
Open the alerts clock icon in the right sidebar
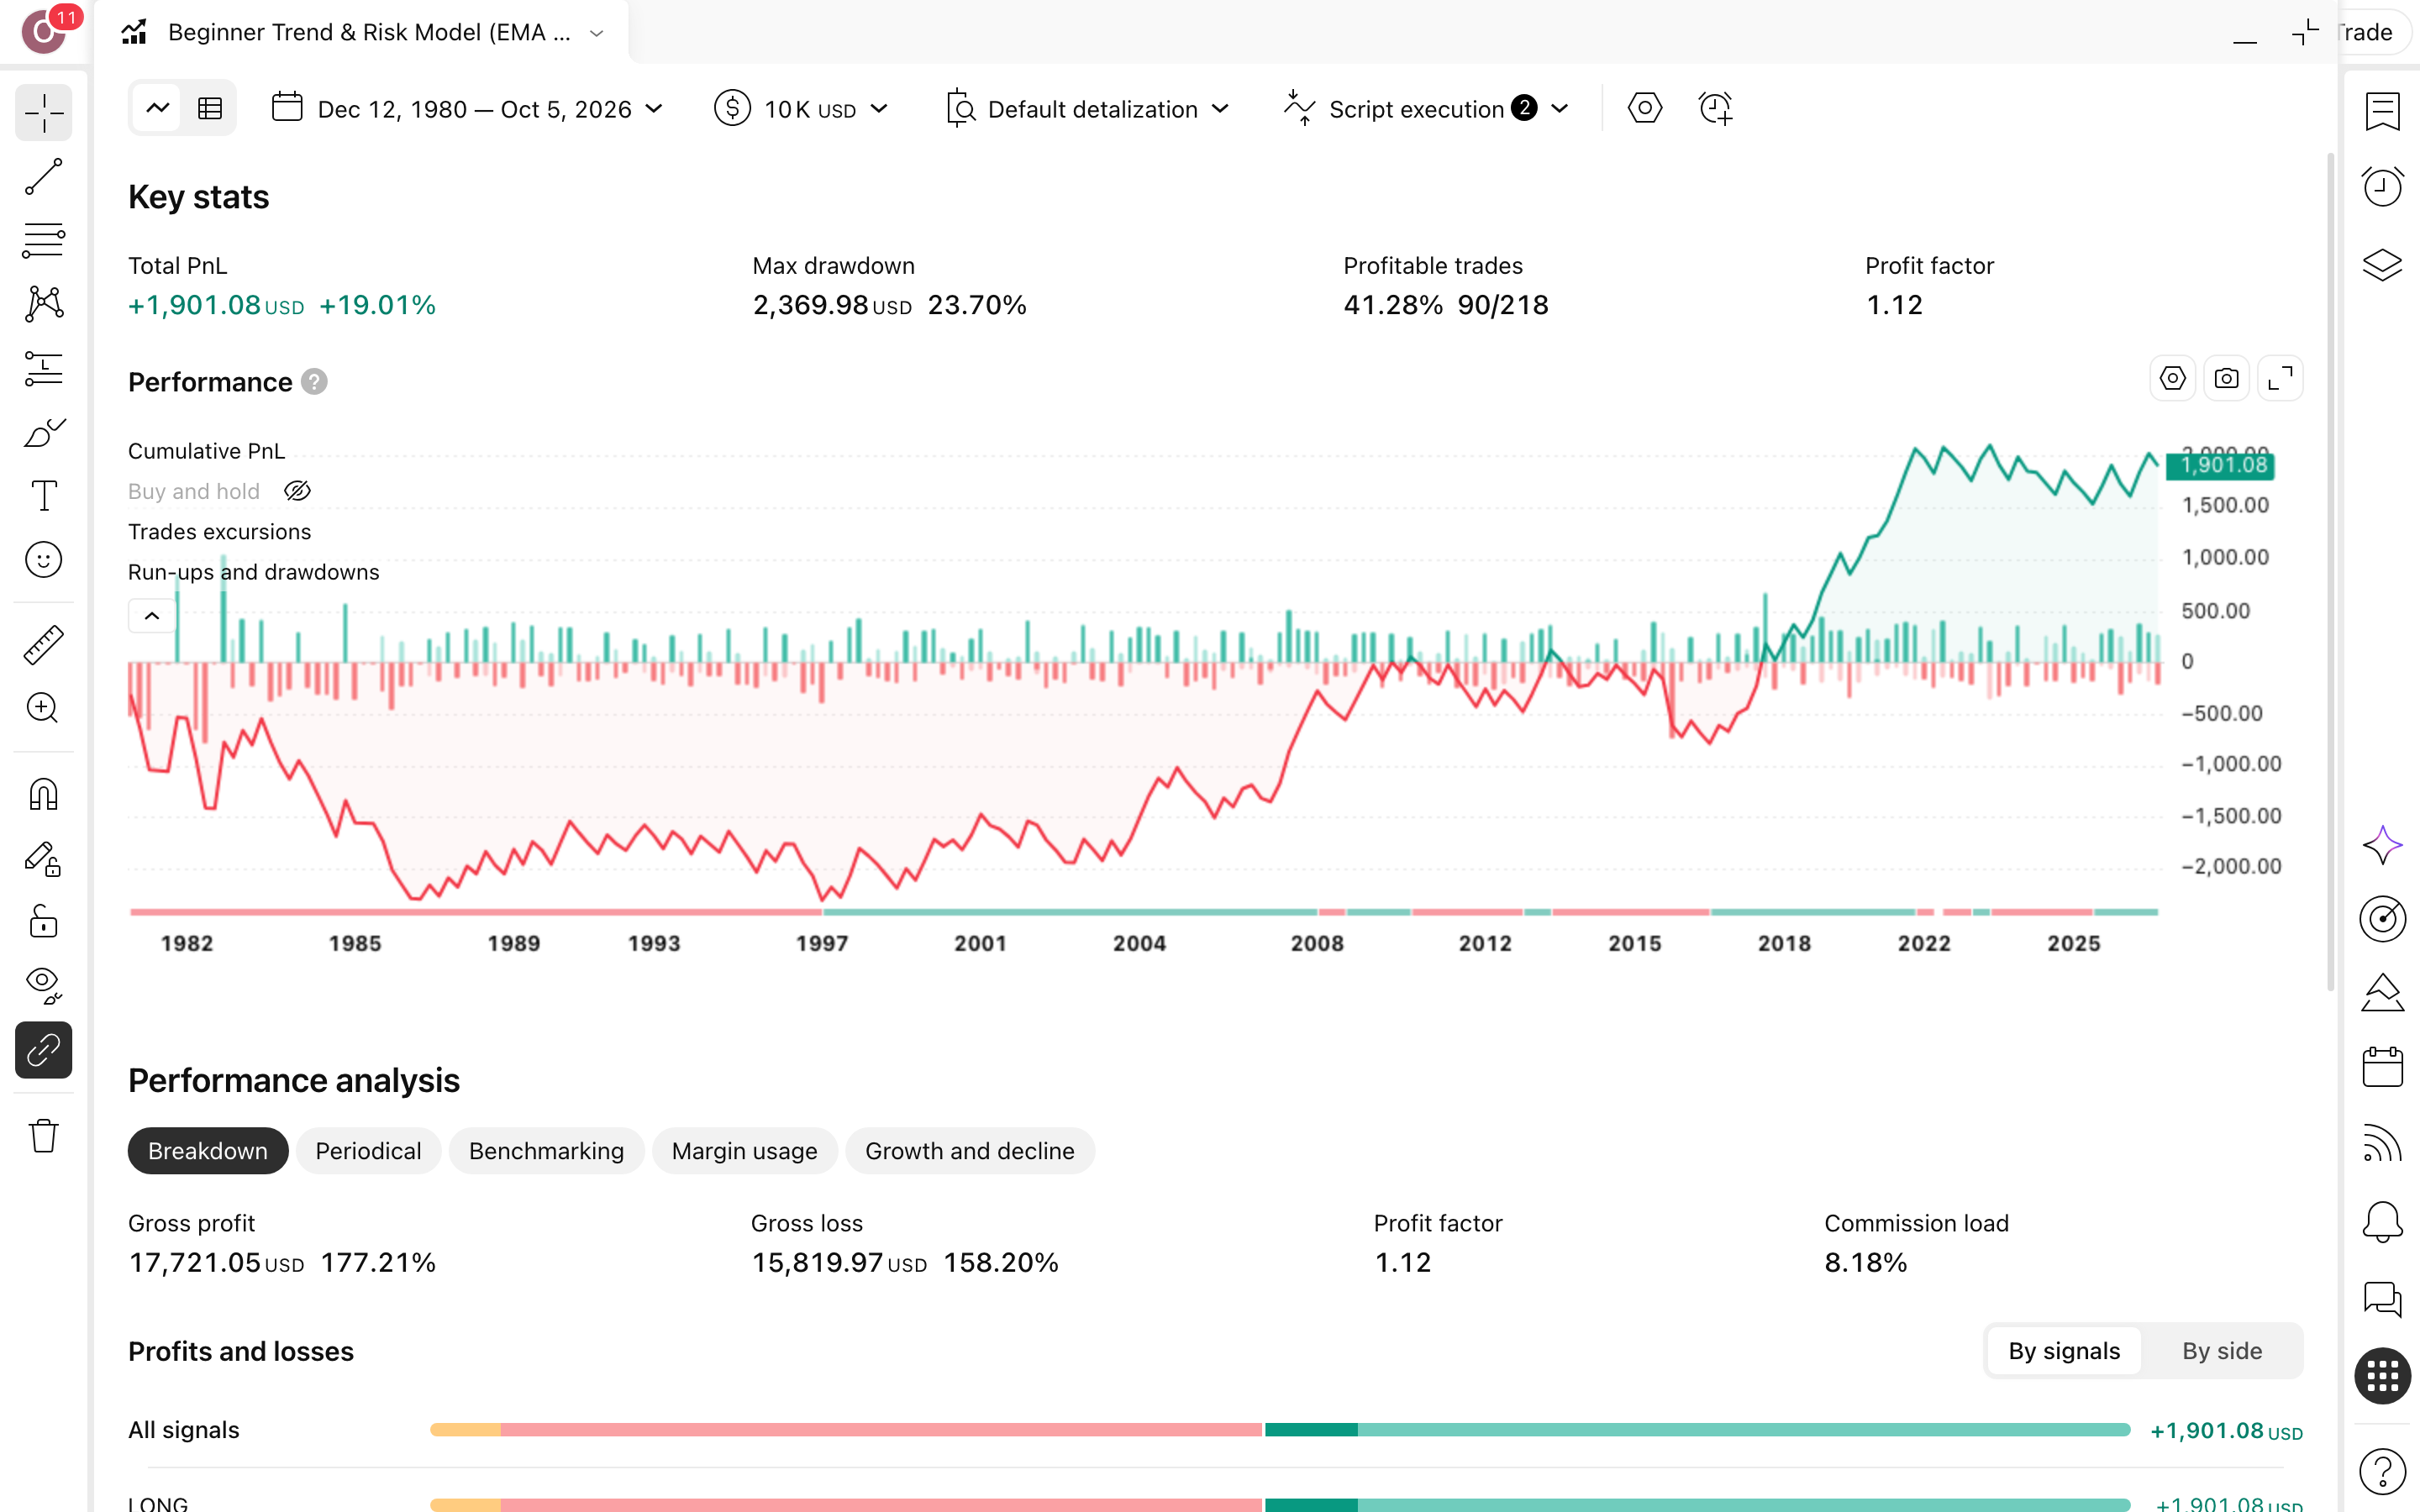tap(2382, 187)
